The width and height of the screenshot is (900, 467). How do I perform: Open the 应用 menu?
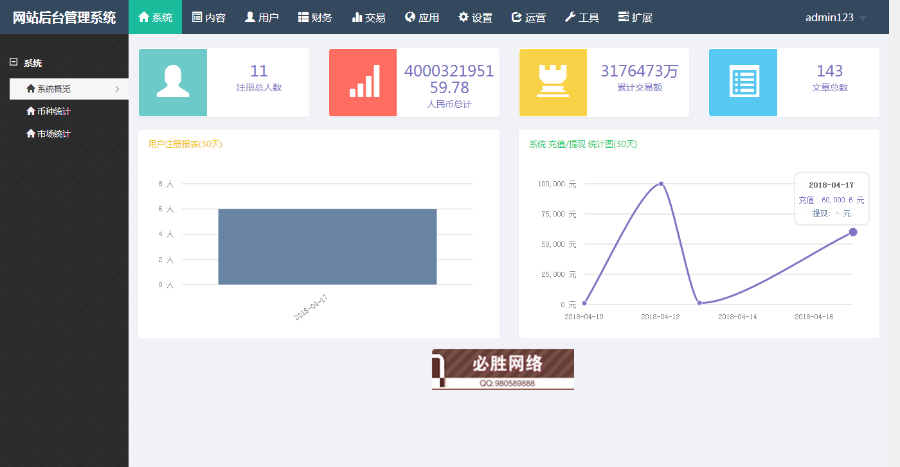422,17
